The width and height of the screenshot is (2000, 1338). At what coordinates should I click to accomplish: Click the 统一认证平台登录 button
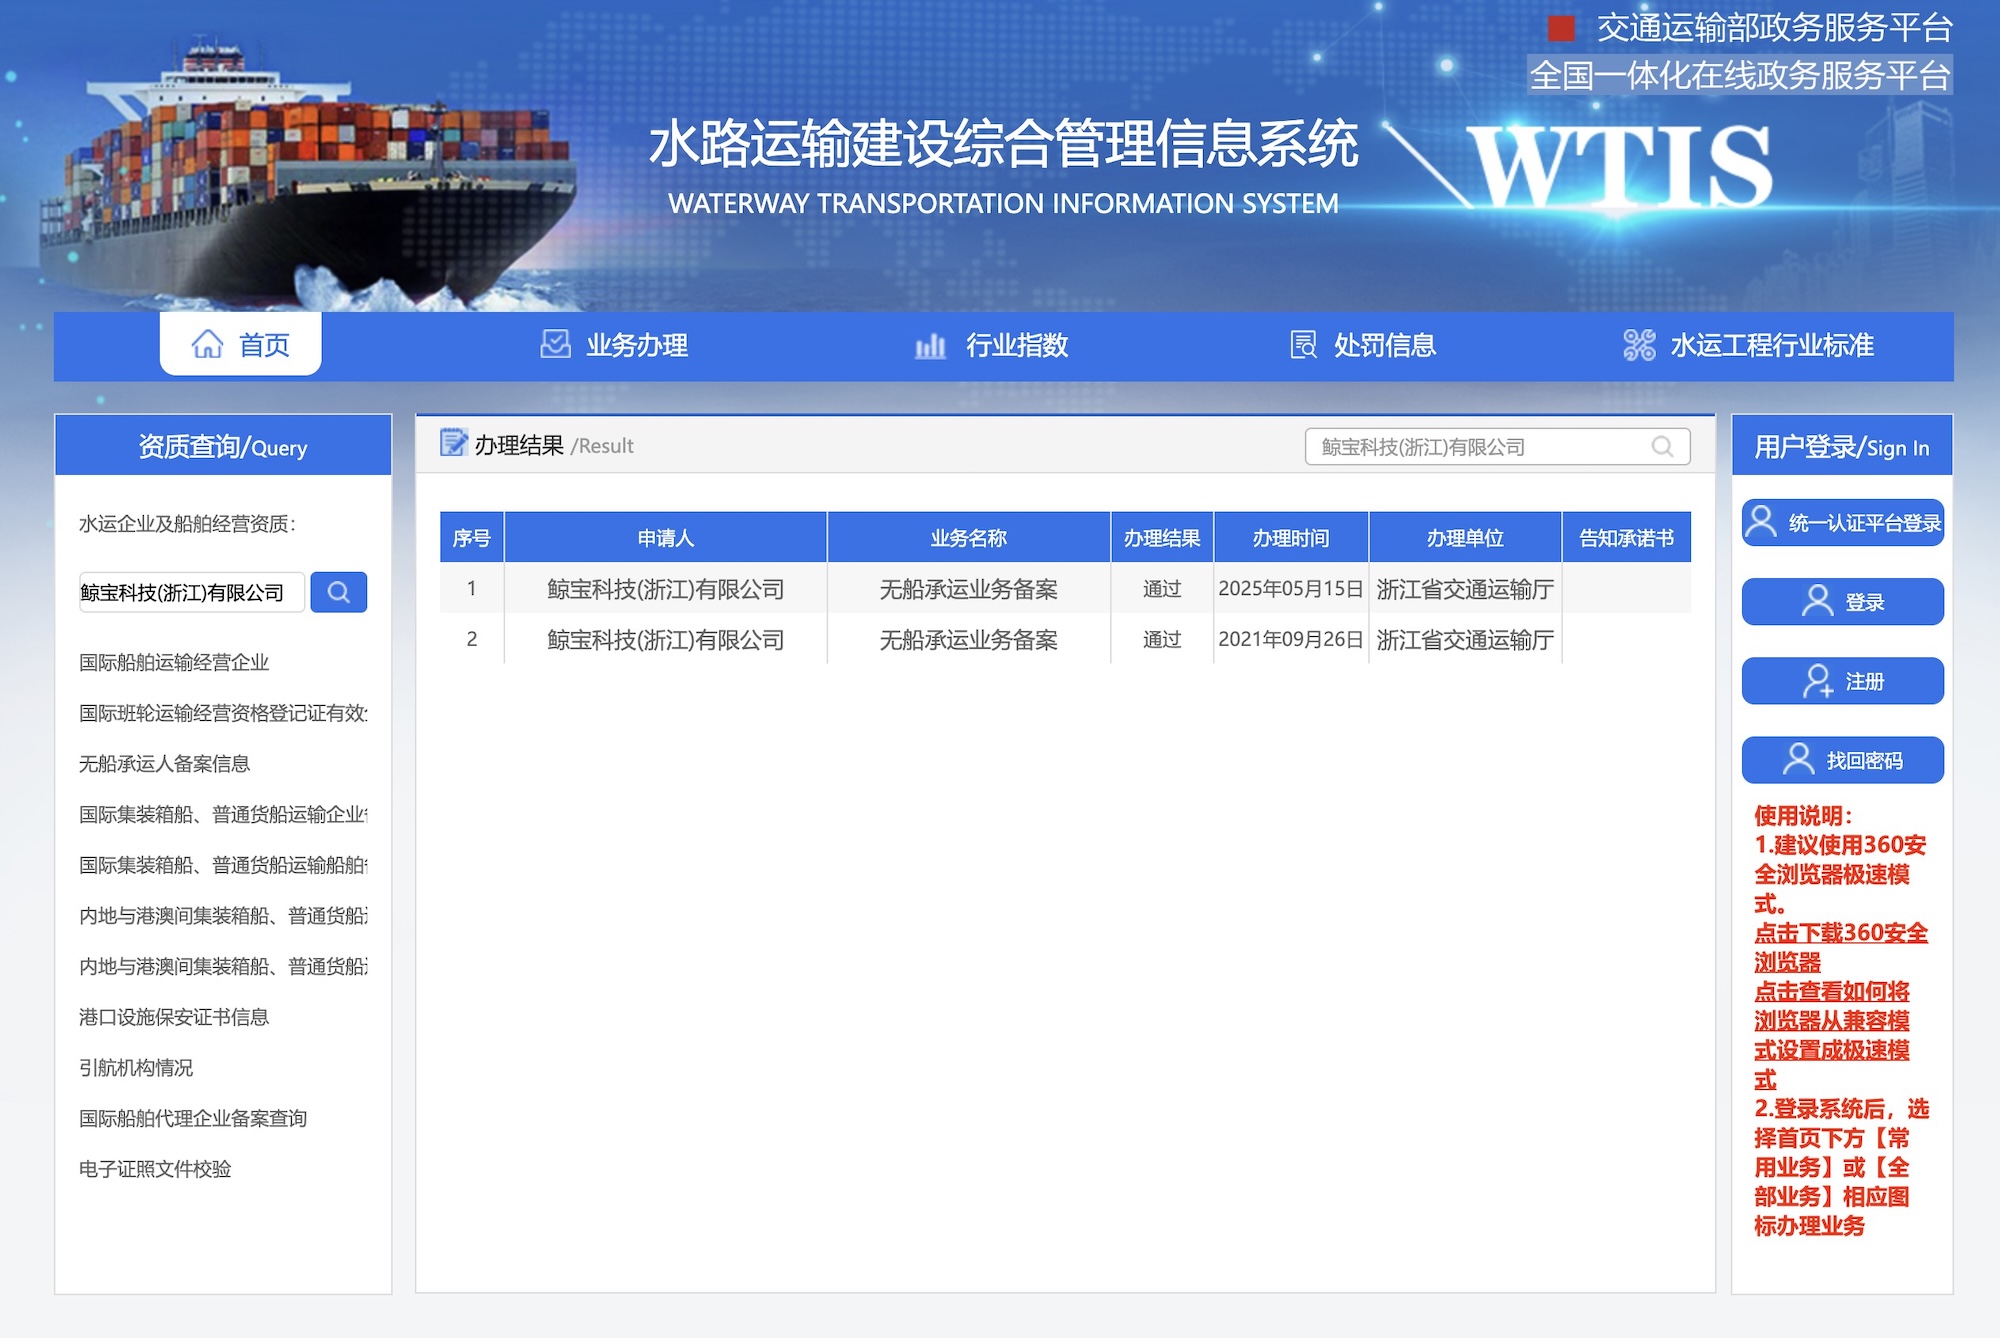pyautogui.click(x=1842, y=523)
